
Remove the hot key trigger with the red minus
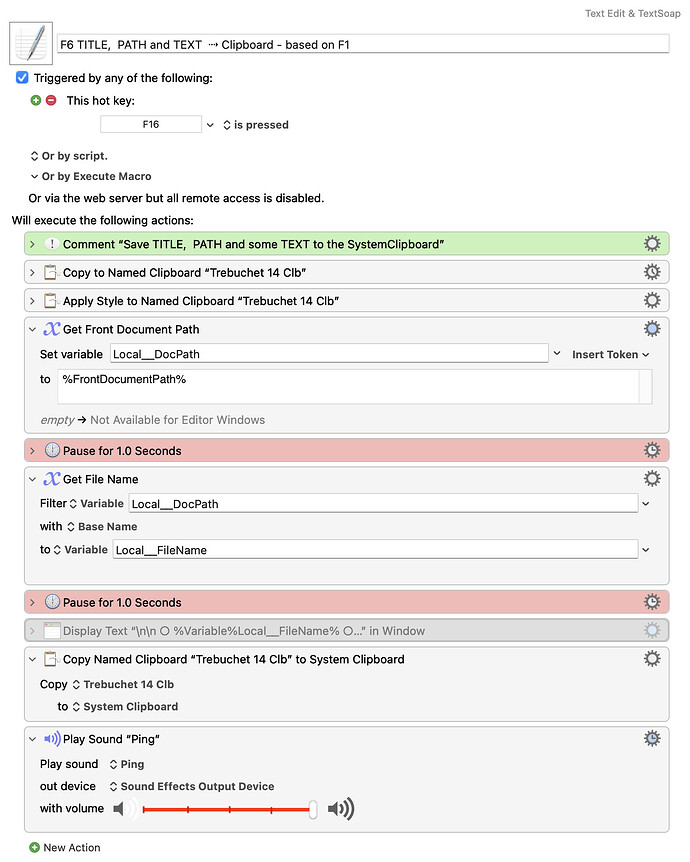(x=49, y=100)
